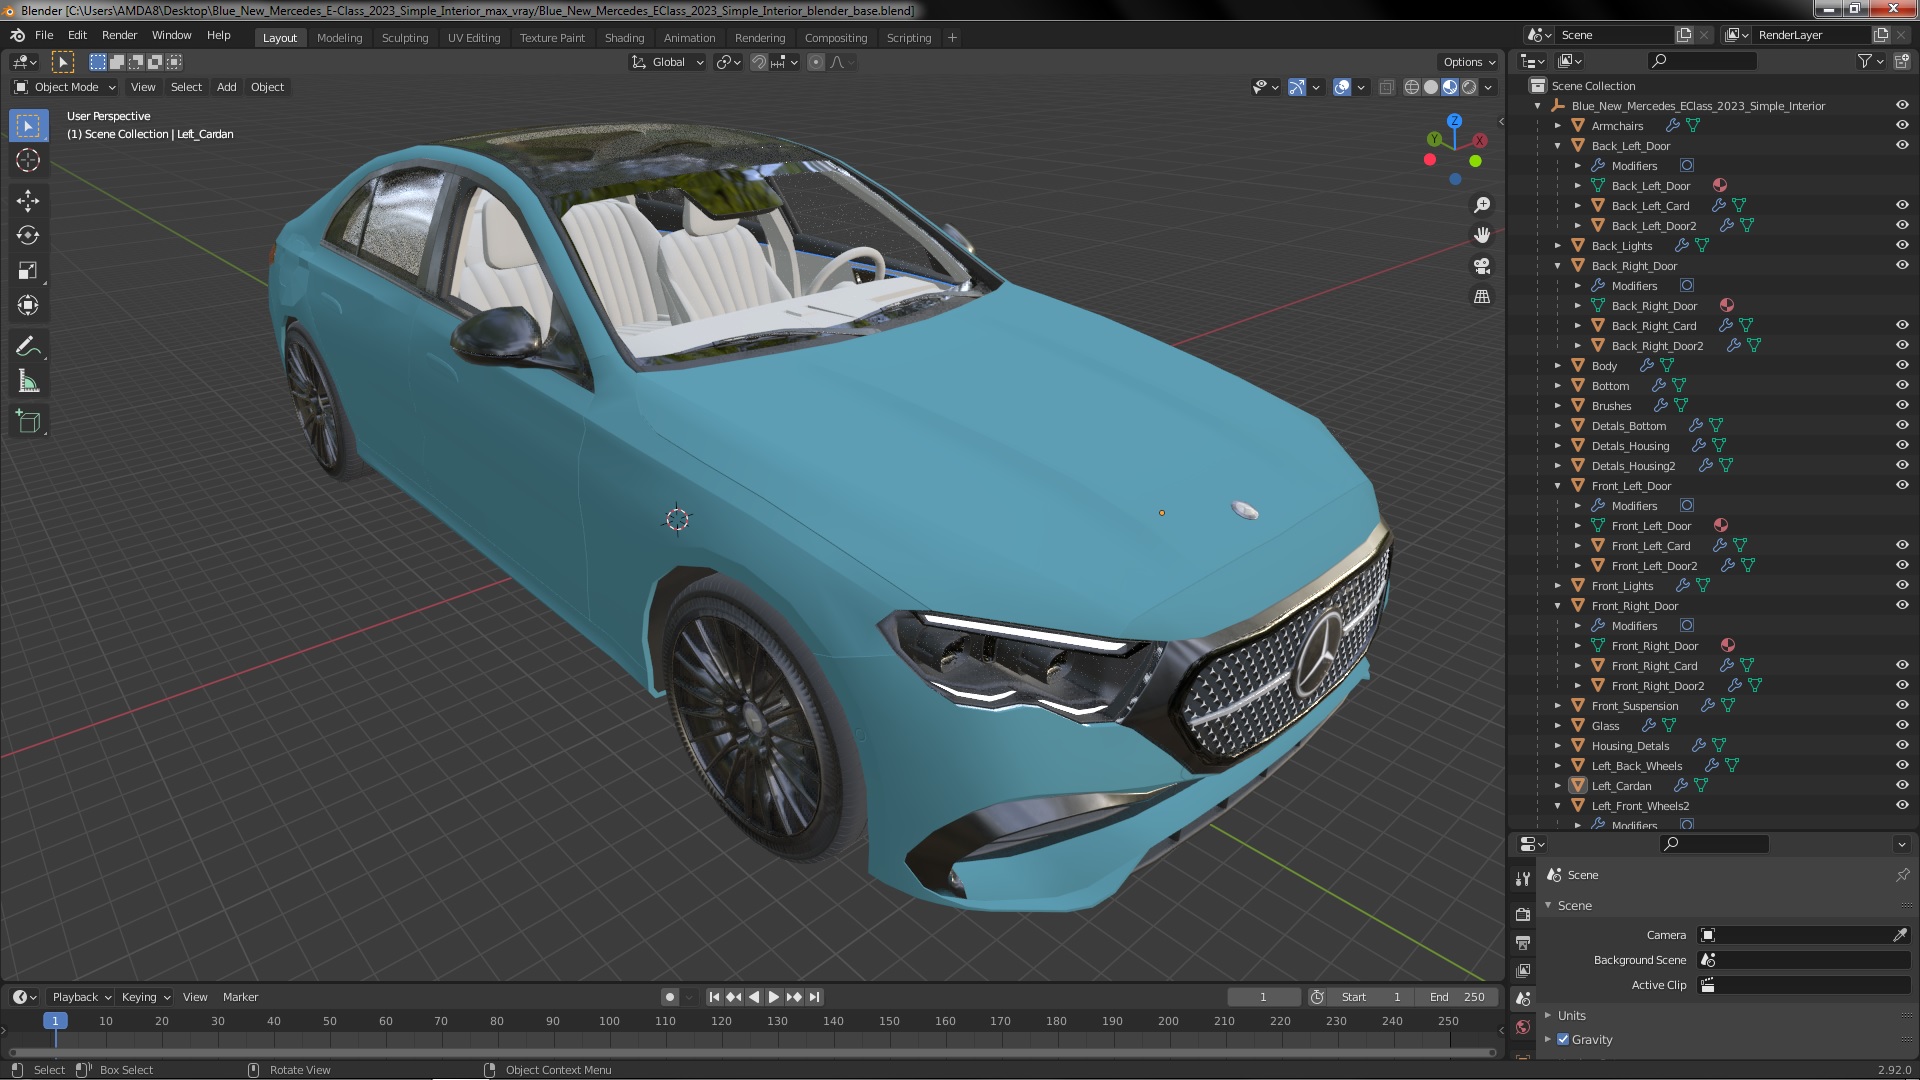The image size is (1920, 1080).
Task: Open outliner filter funnel icon
Action: click(1865, 61)
